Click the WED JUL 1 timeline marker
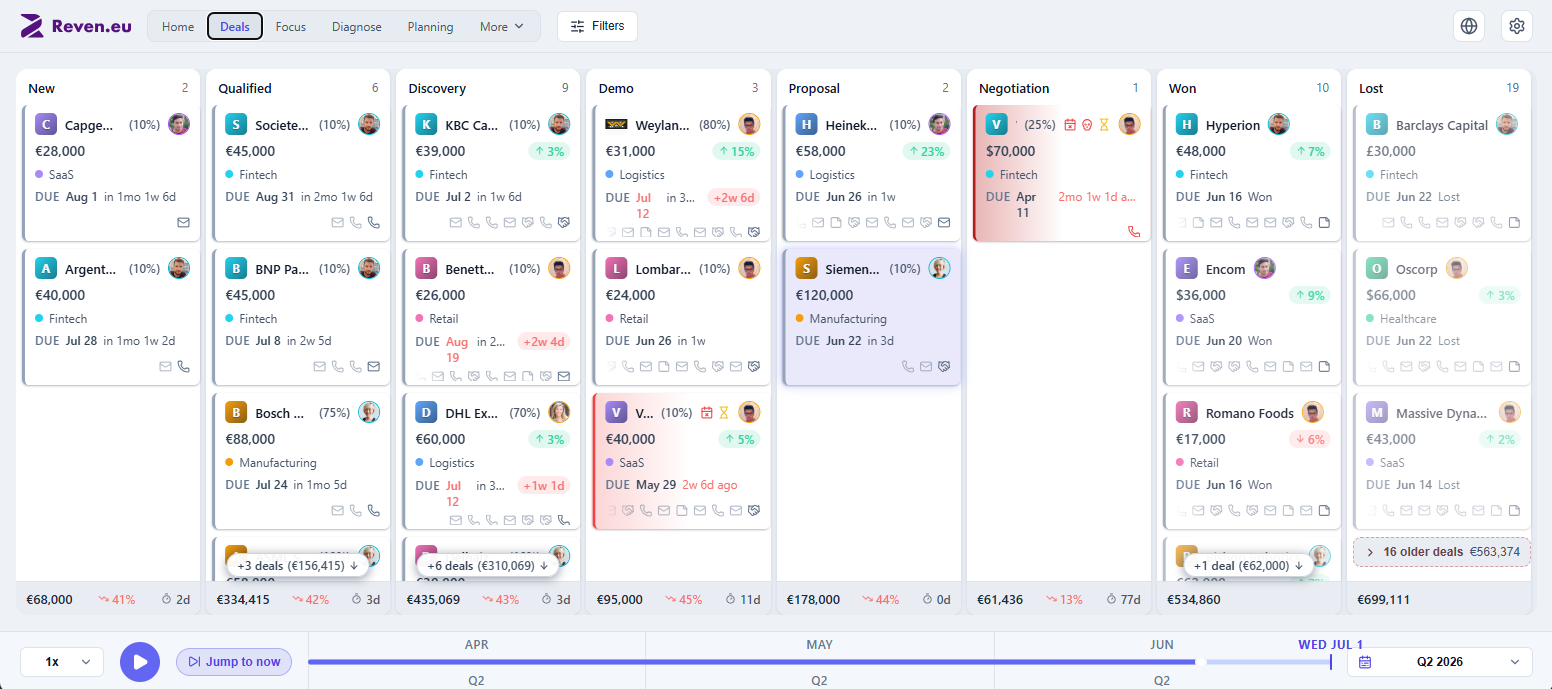1552x689 pixels. point(1330,645)
